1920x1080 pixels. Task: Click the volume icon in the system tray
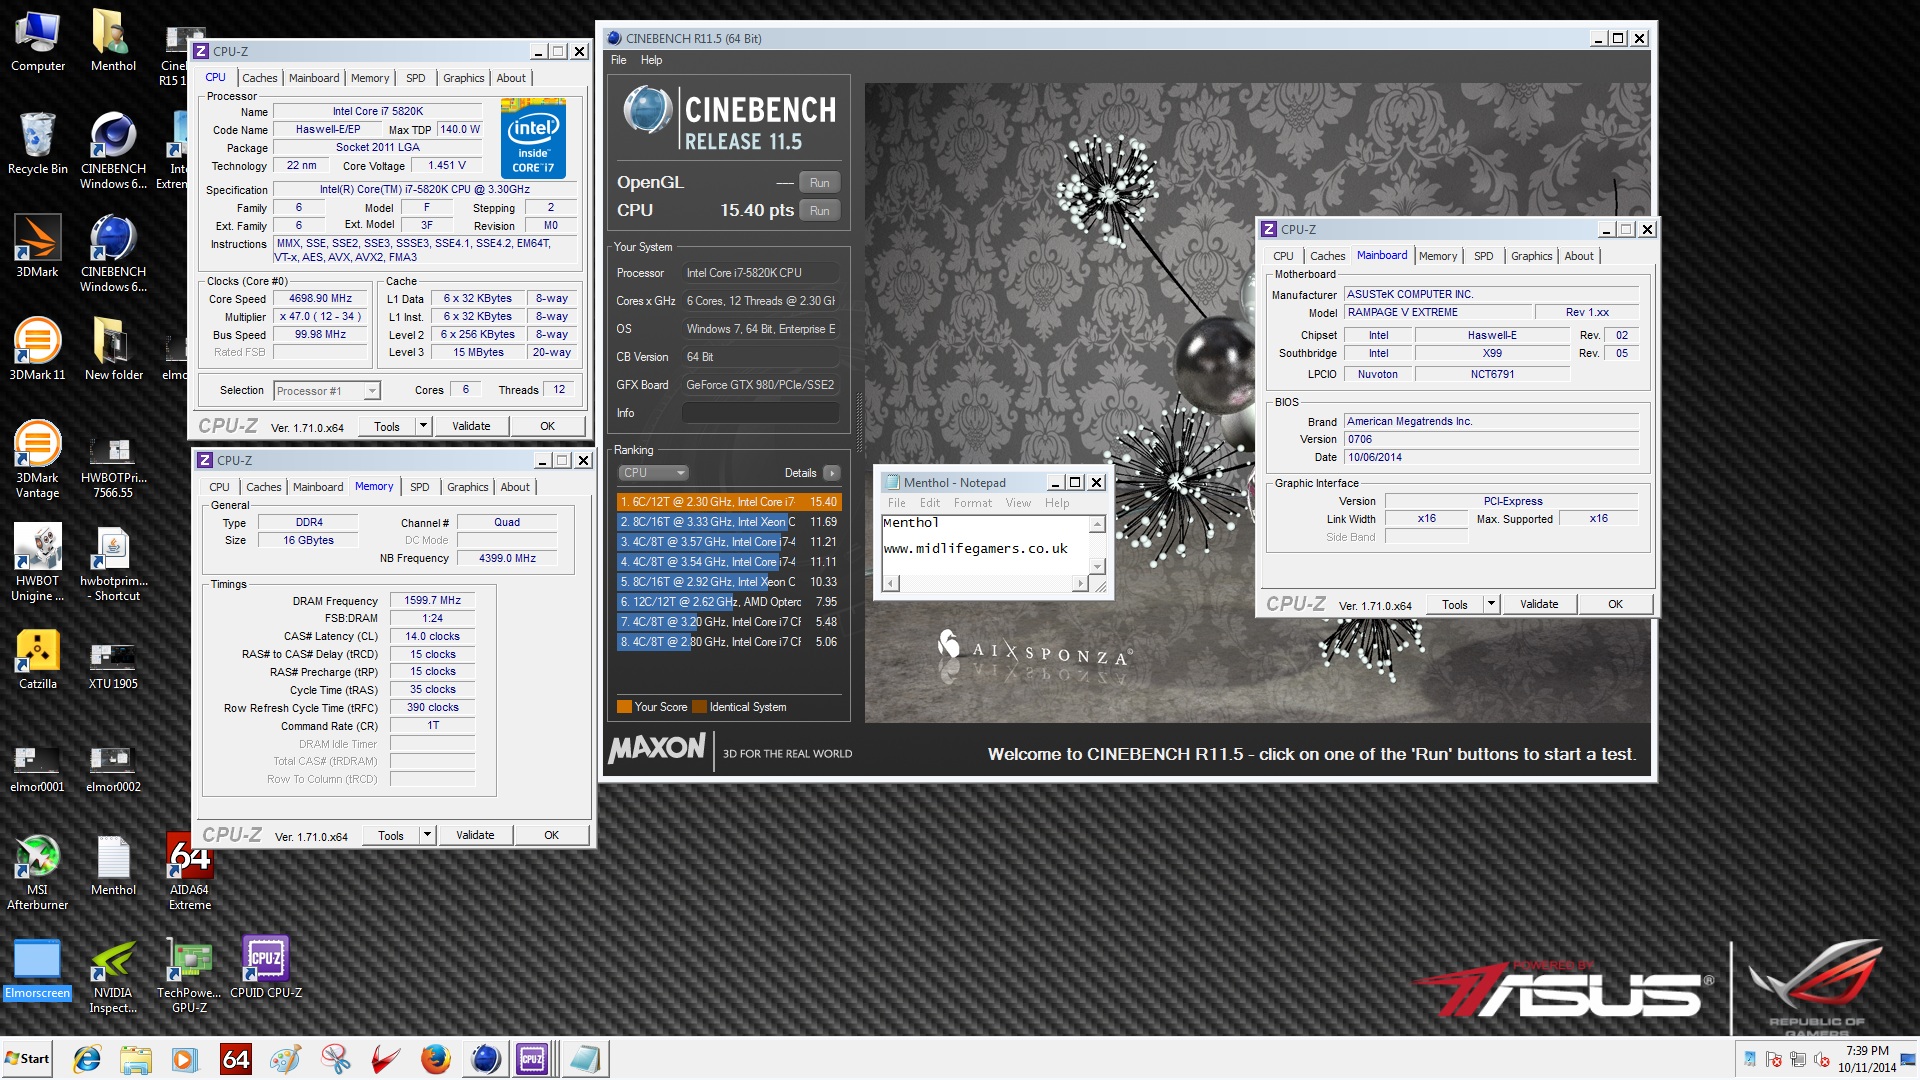1821,1059
